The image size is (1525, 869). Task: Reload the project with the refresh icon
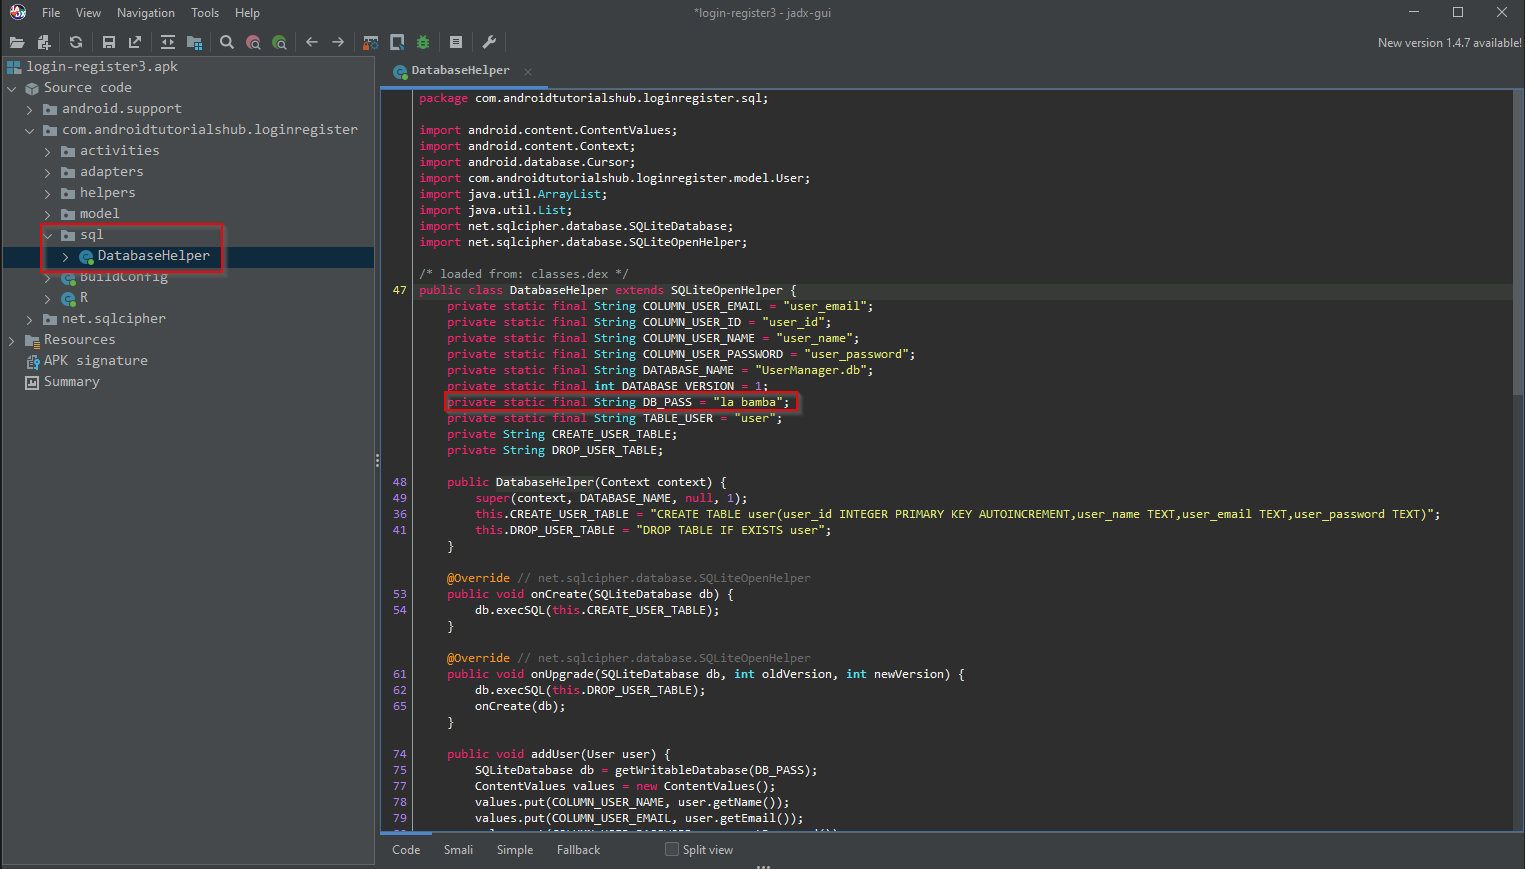coord(76,42)
